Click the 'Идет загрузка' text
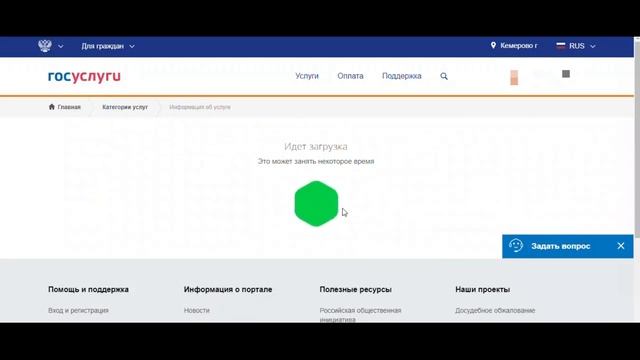This screenshot has height=360, width=640. click(316, 146)
